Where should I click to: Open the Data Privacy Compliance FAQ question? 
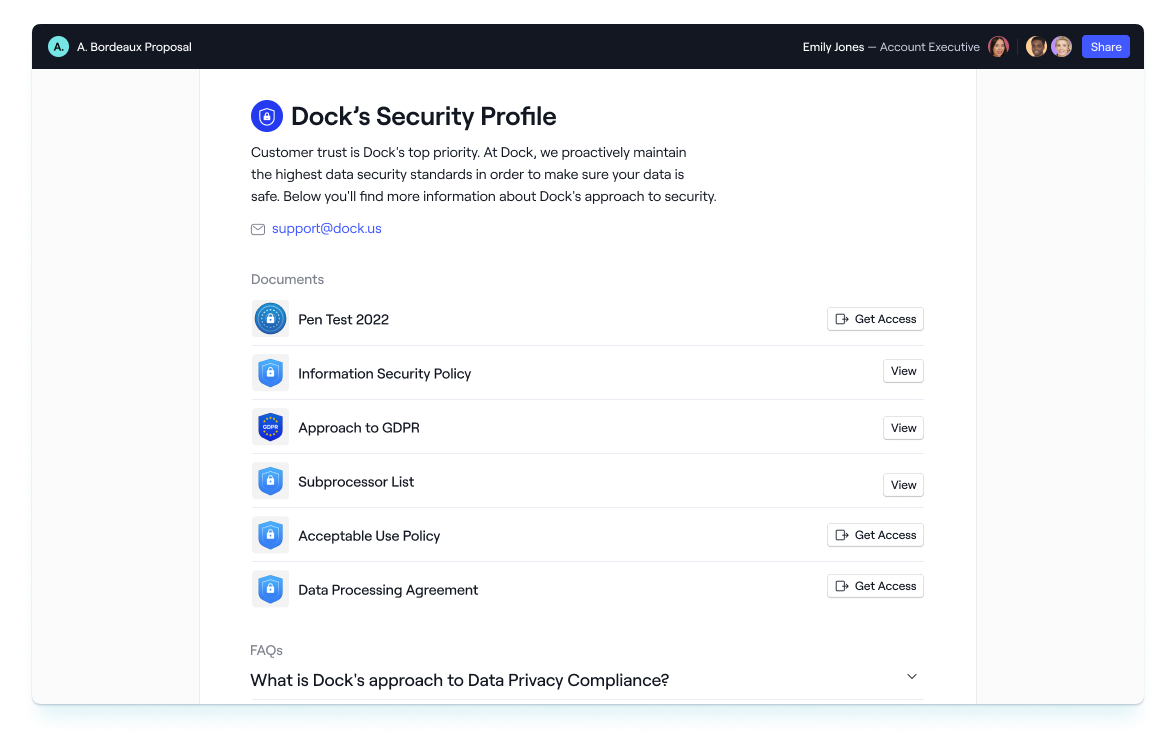pos(459,680)
